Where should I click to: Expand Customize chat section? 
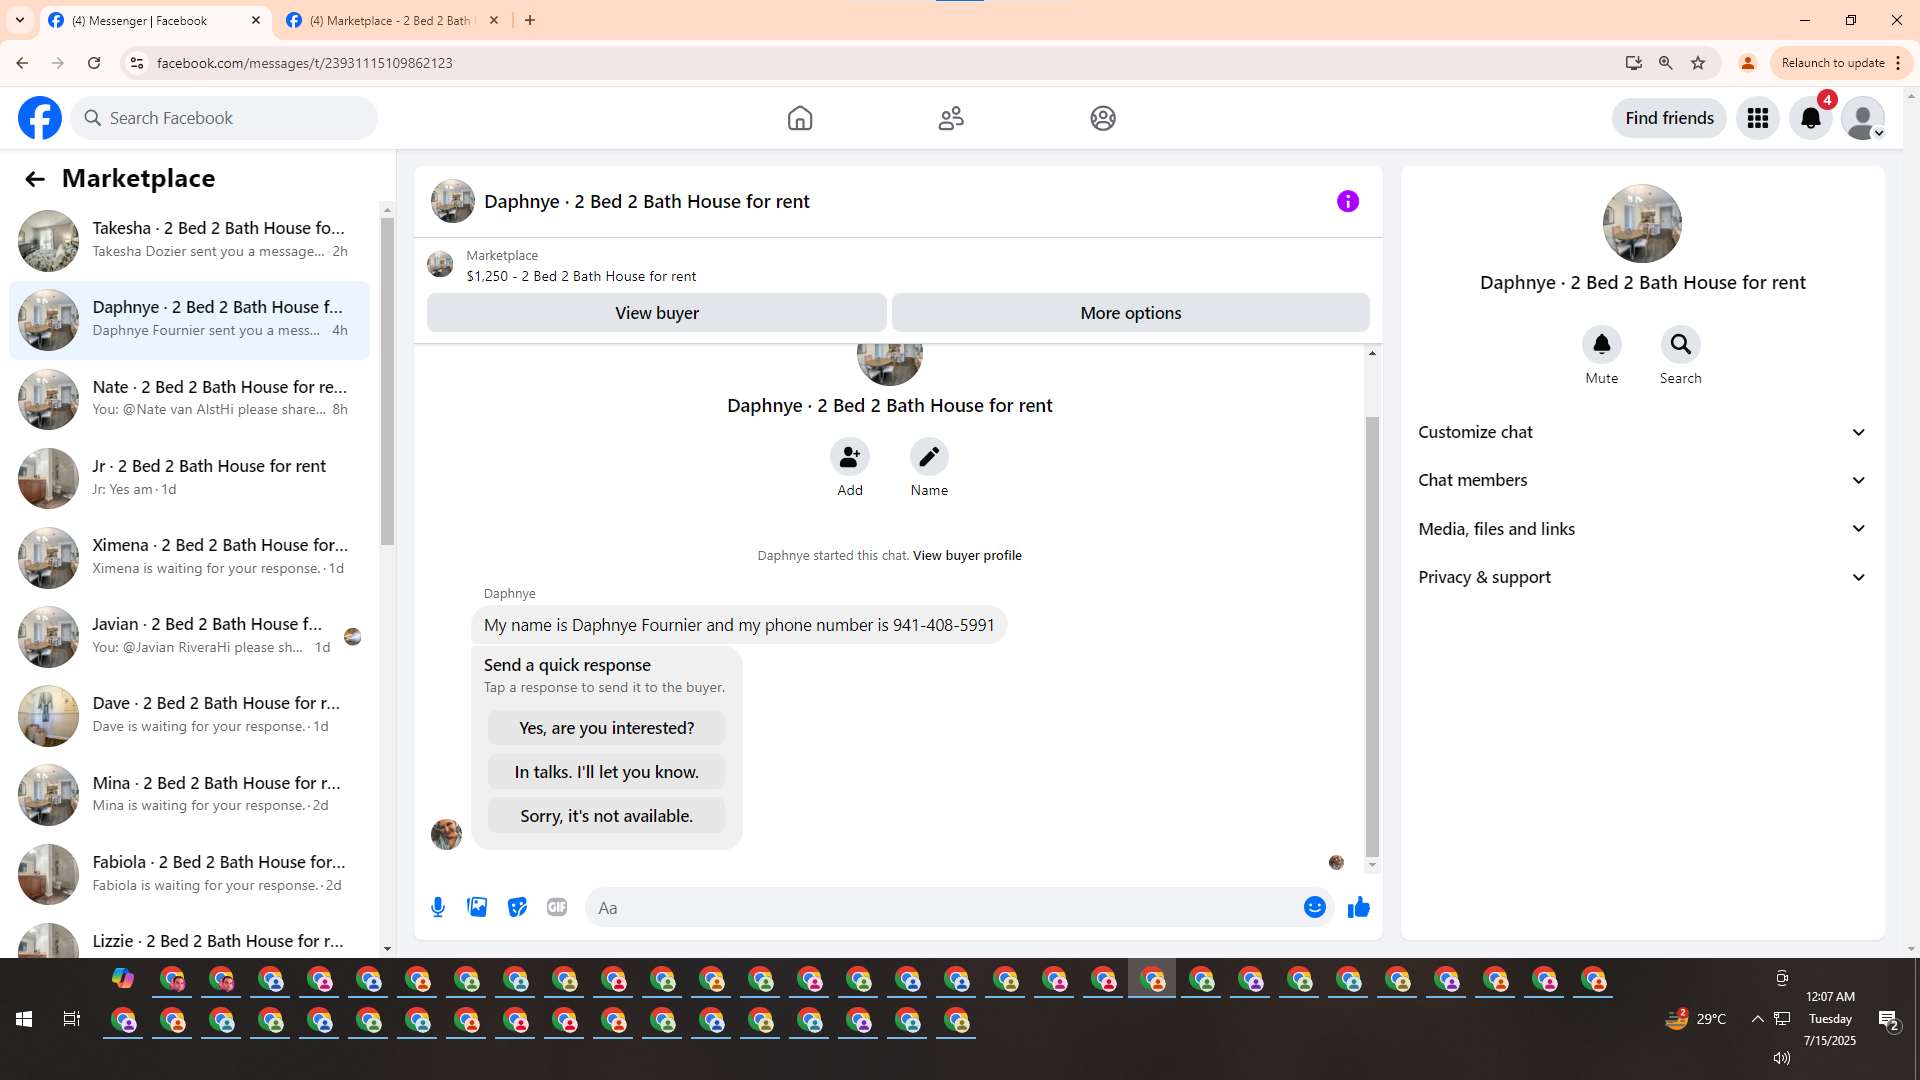click(x=1642, y=432)
